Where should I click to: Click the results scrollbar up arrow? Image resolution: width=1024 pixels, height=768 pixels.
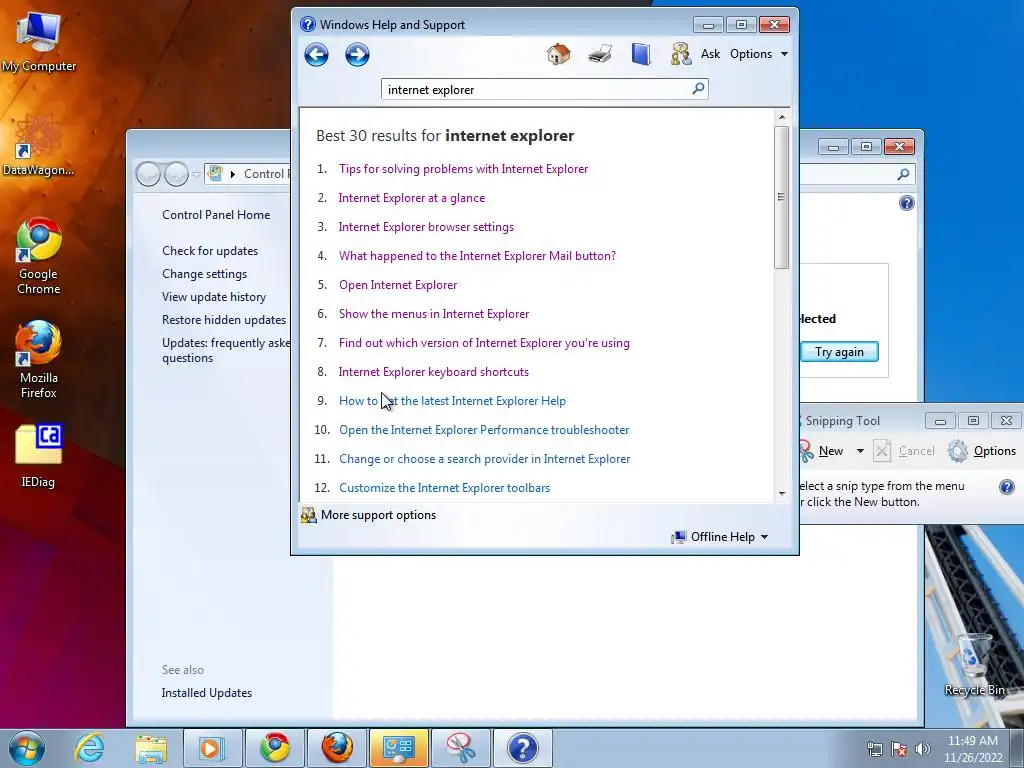pyautogui.click(x=782, y=117)
